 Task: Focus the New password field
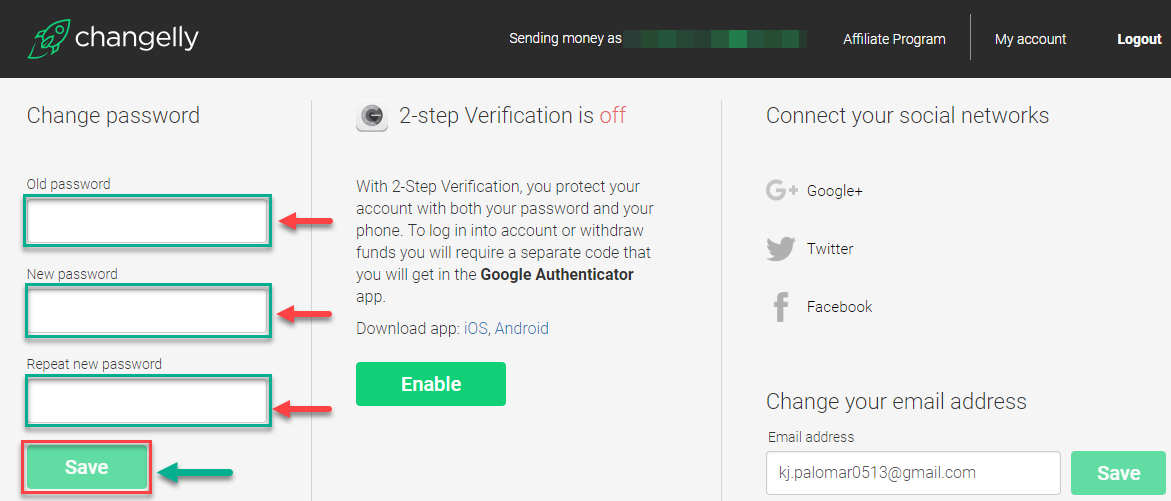(148, 311)
